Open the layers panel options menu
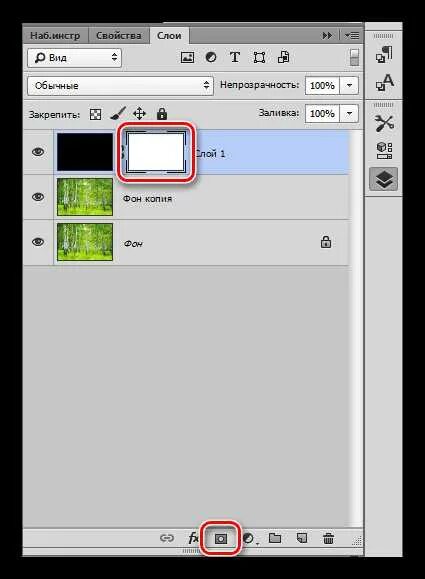Viewport: 425px width, 579px height. click(352, 36)
